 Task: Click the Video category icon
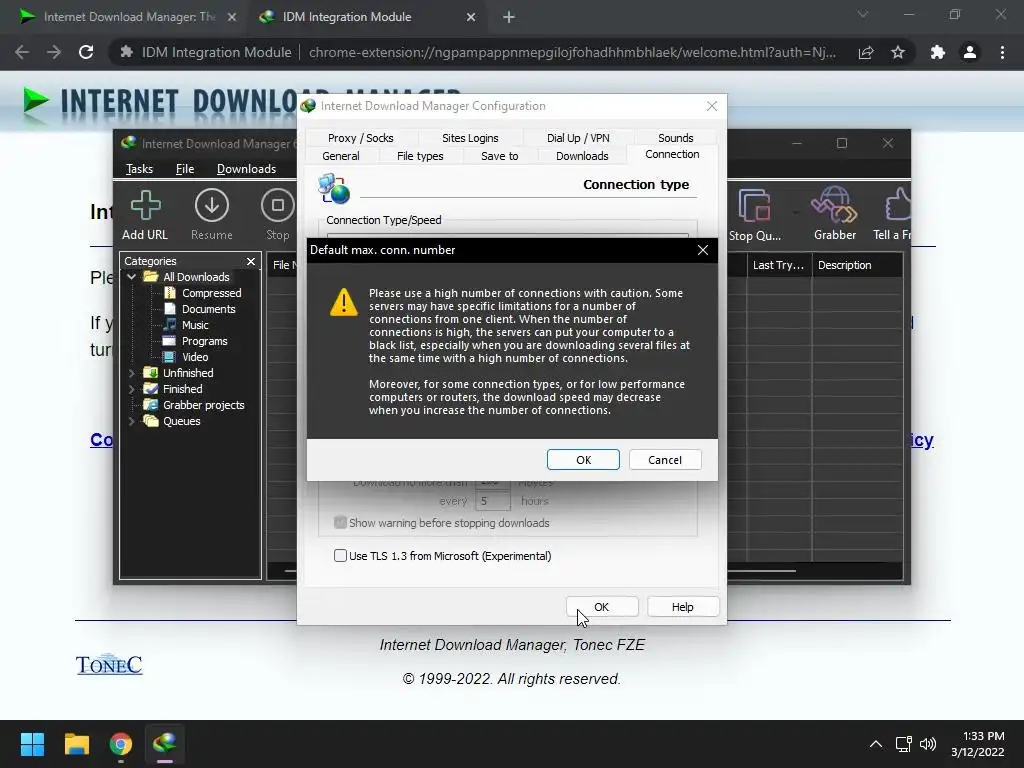pos(170,357)
